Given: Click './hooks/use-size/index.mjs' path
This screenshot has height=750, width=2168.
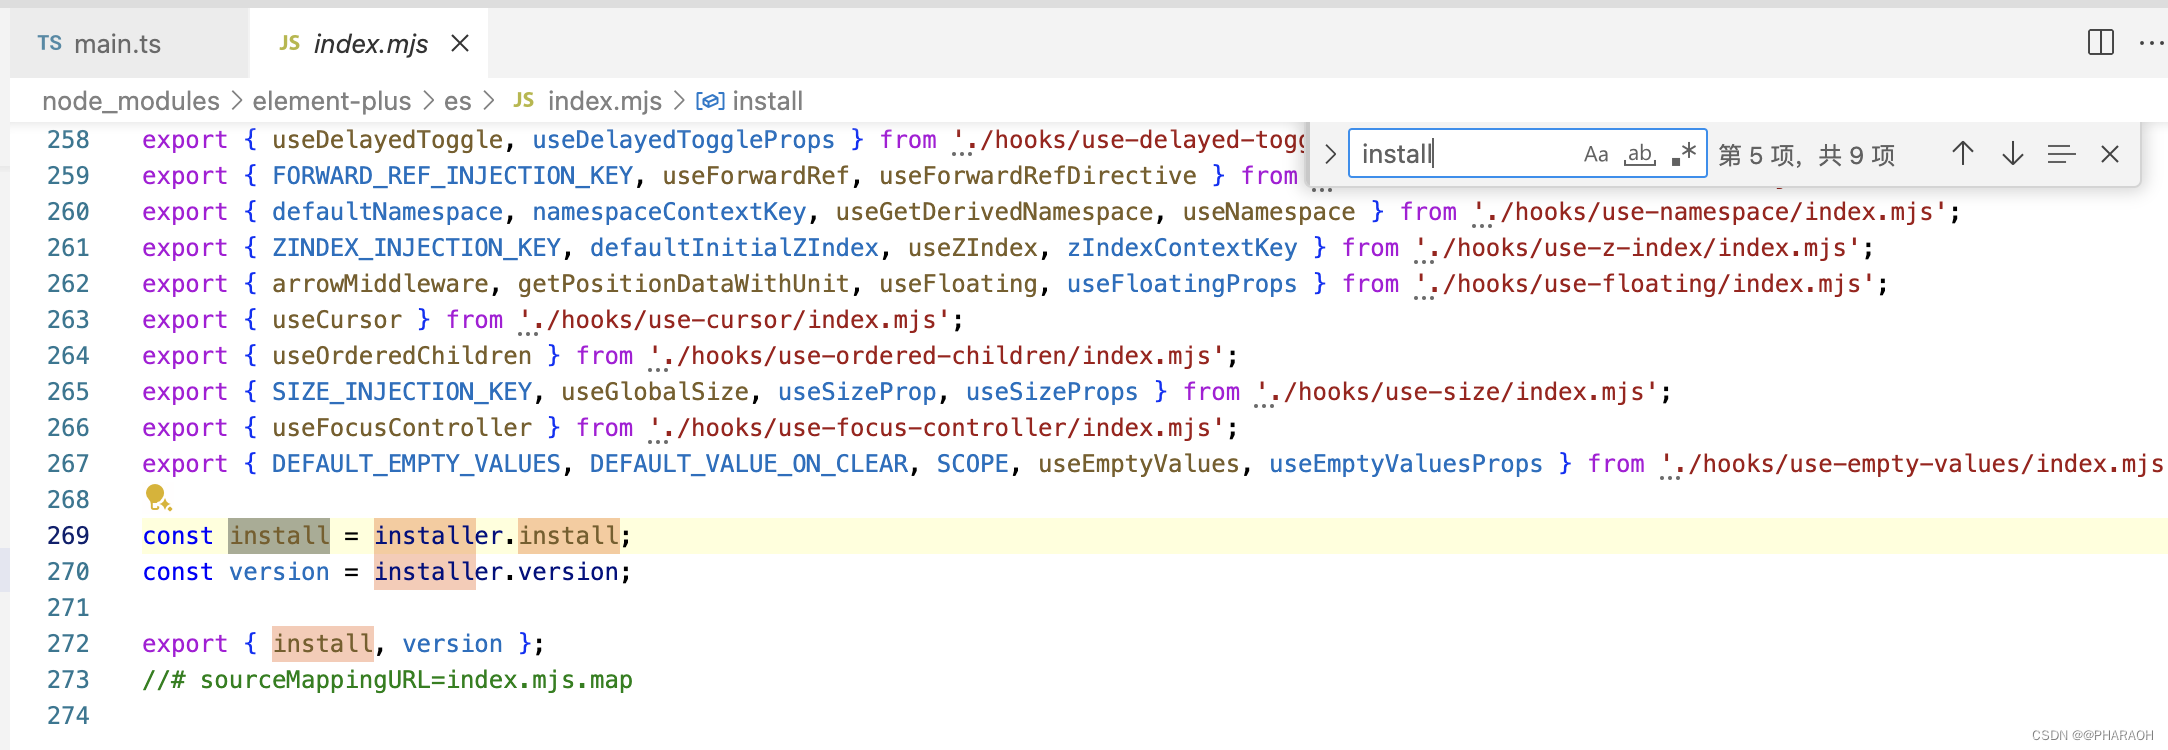Looking at the screenshot, I should (1457, 392).
